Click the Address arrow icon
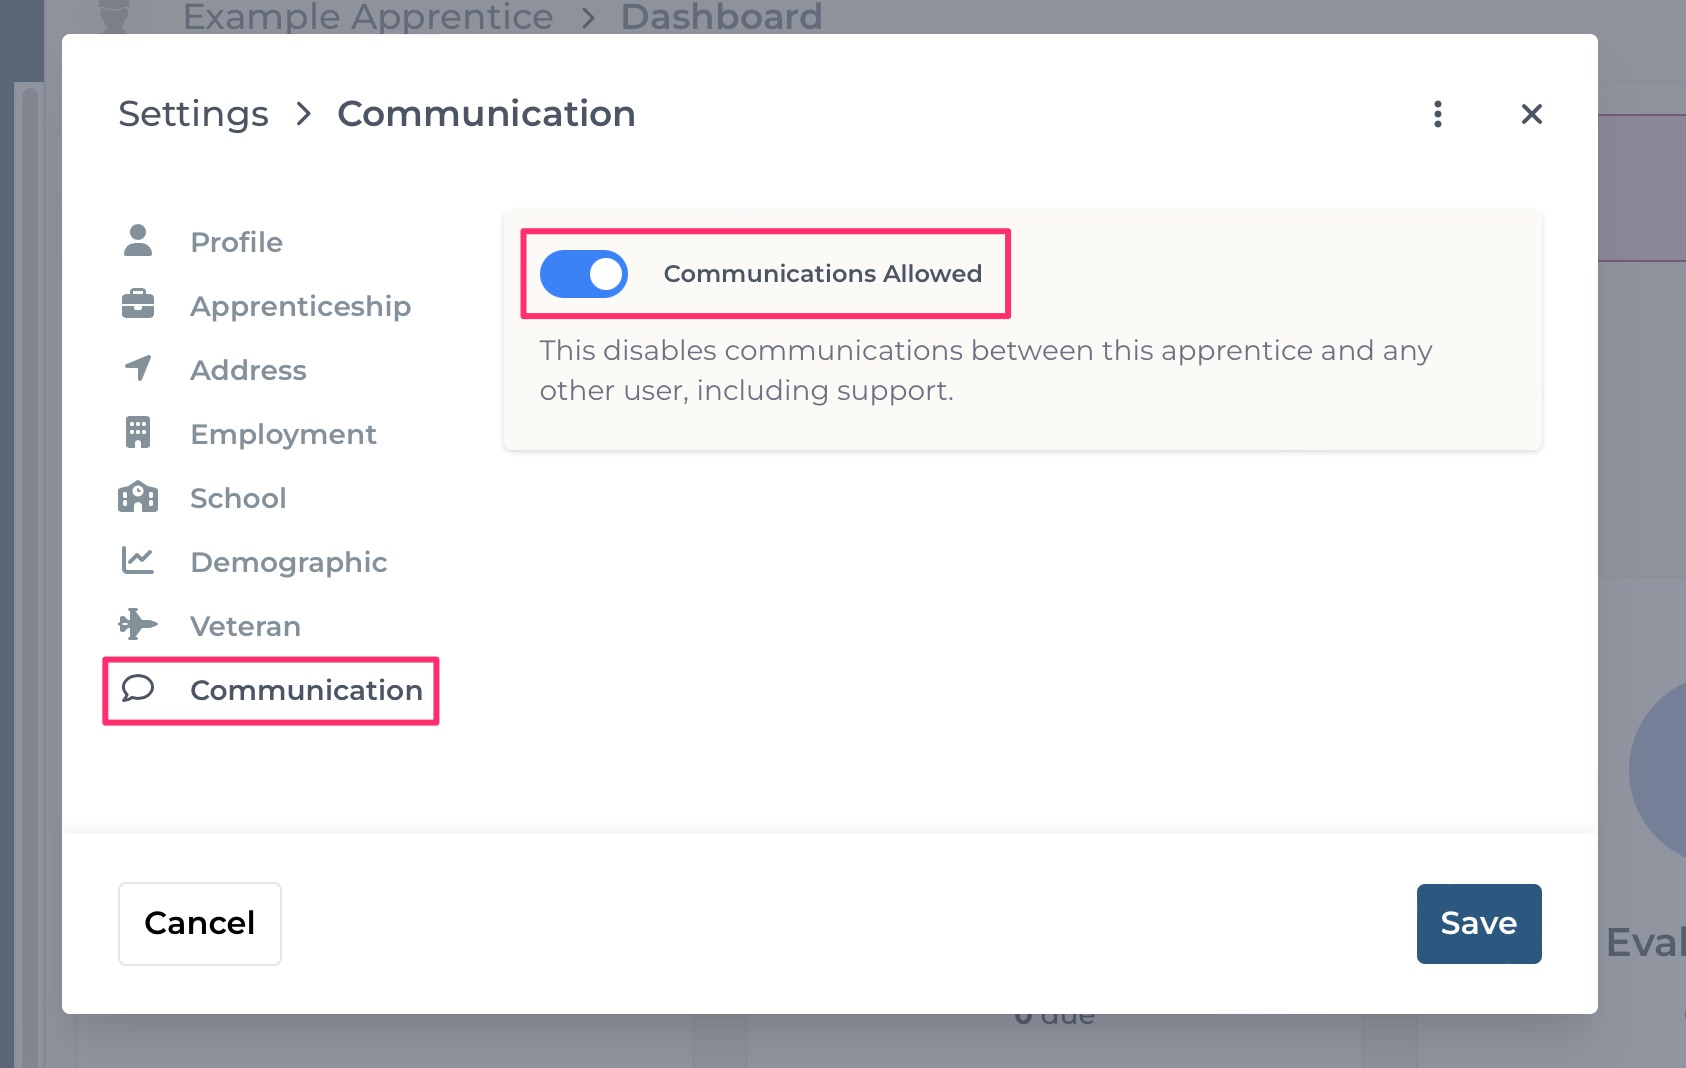The image size is (1686, 1068). click(x=138, y=368)
